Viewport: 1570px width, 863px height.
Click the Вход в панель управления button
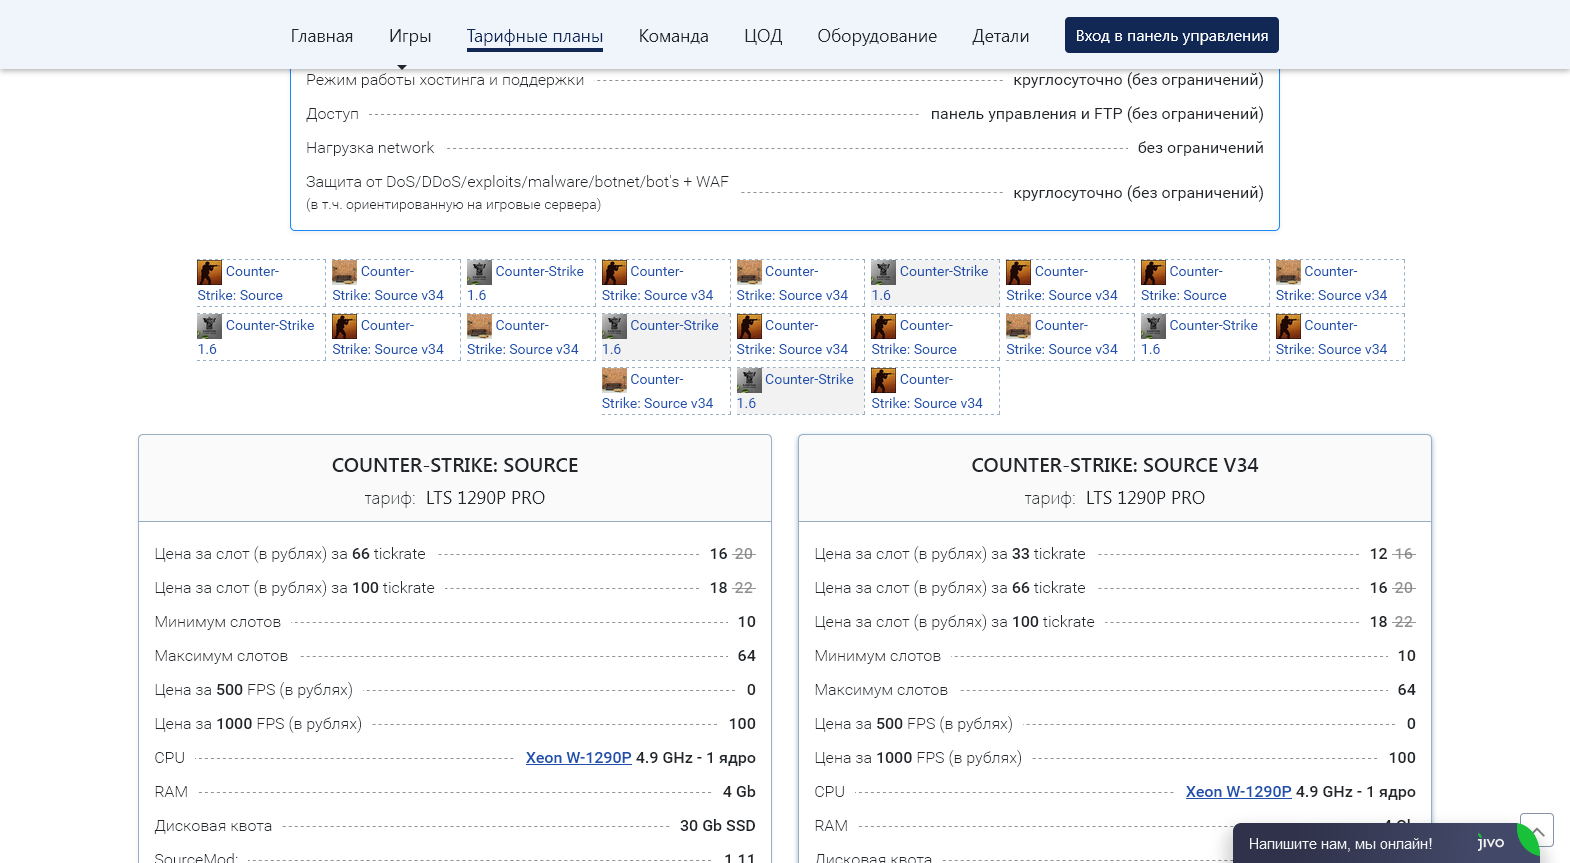pyautogui.click(x=1171, y=36)
